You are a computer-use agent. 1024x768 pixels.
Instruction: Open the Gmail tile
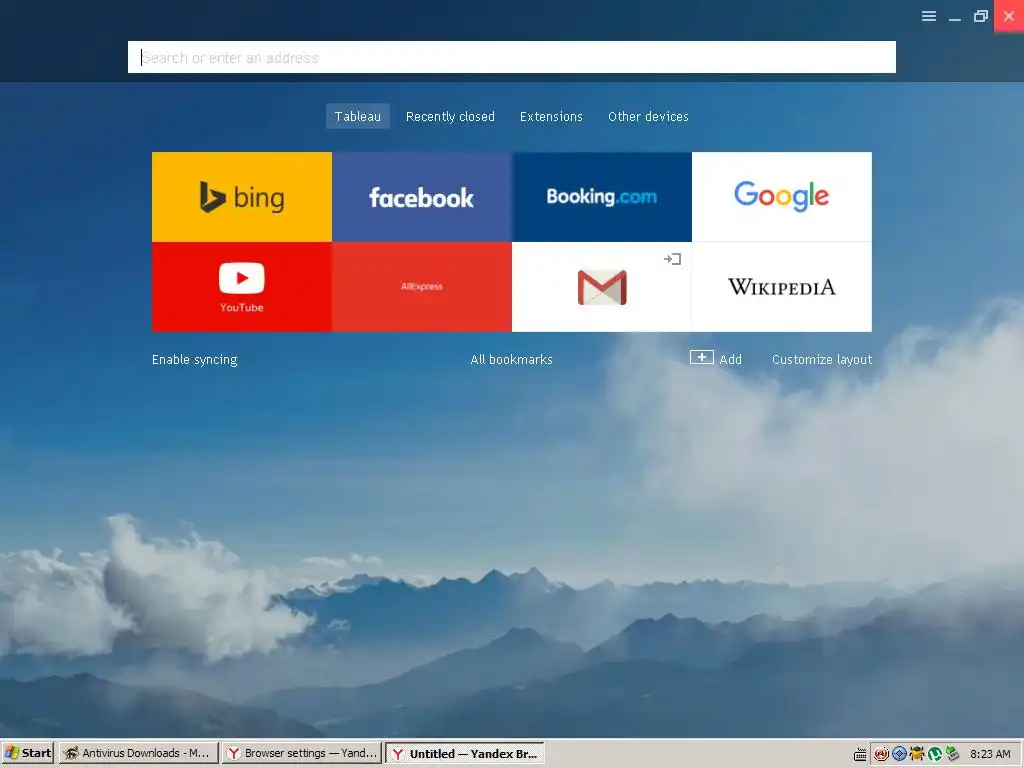[601, 287]
